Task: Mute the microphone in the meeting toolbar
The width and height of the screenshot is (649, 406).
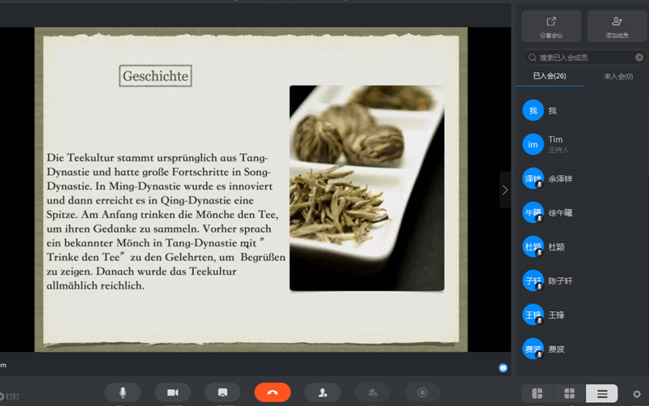Action: click(123, 393)
